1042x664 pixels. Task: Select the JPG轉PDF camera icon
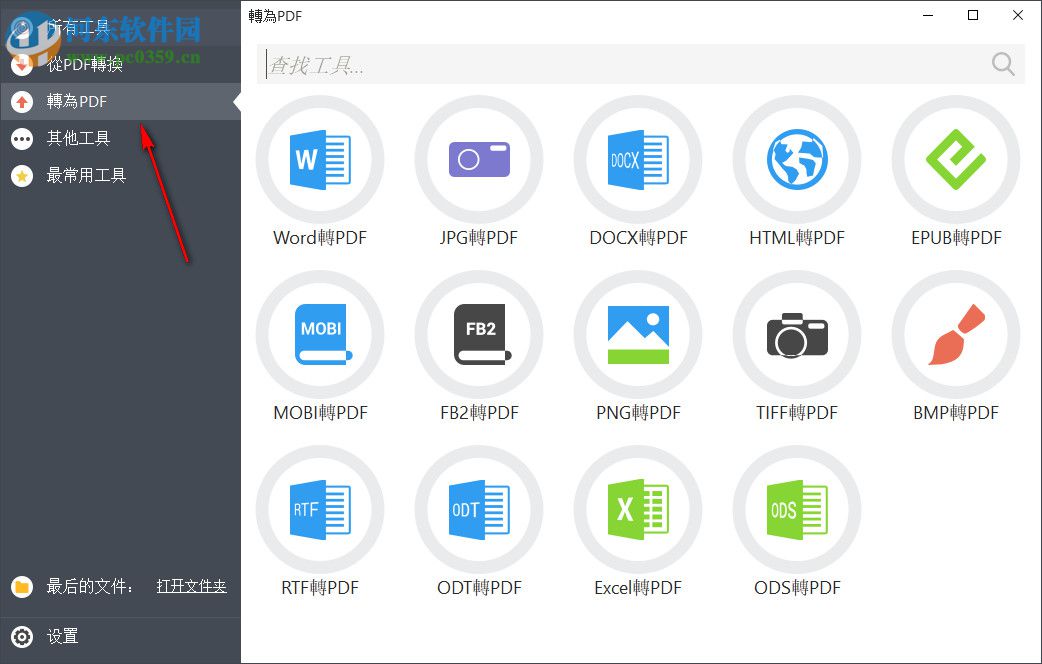coord(478,160)
